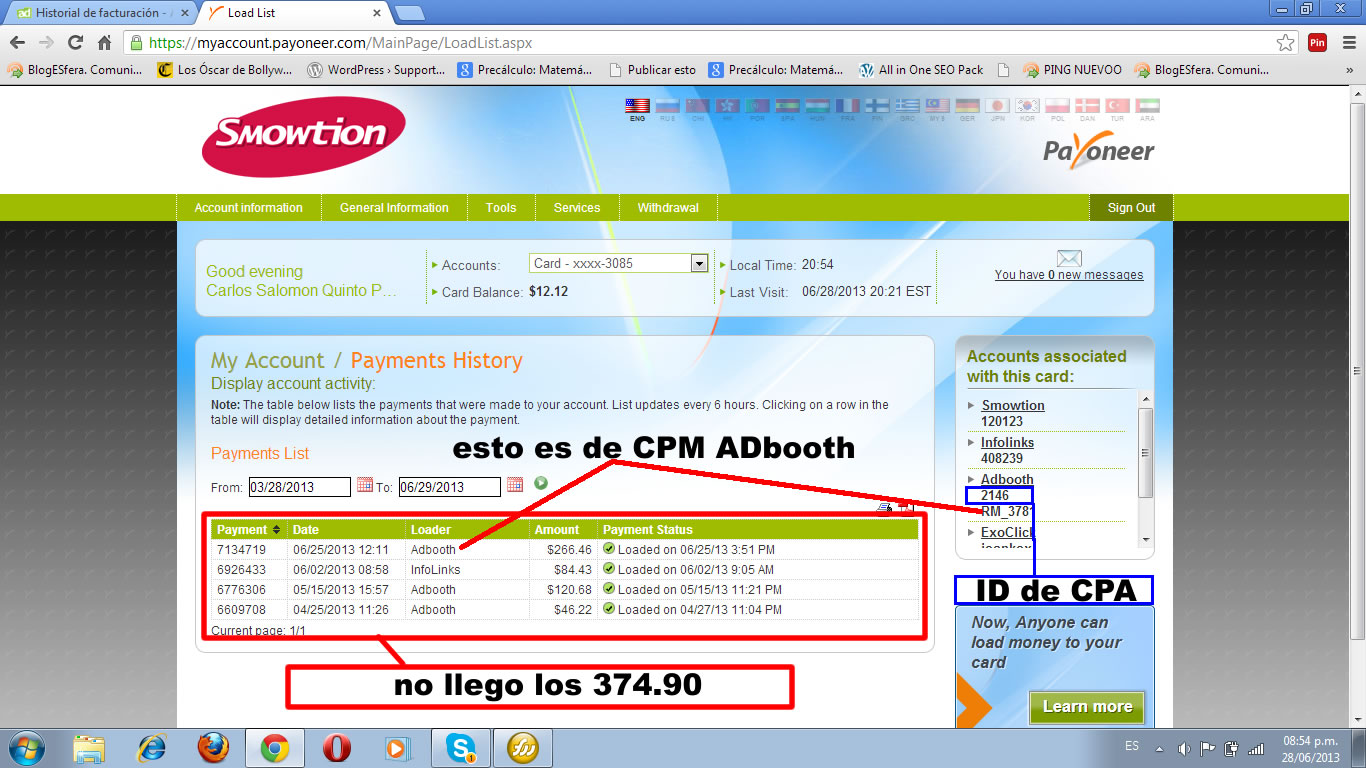Expand the Infolinks account arrow
1366x768 pixels.
(x=972, y=443)
